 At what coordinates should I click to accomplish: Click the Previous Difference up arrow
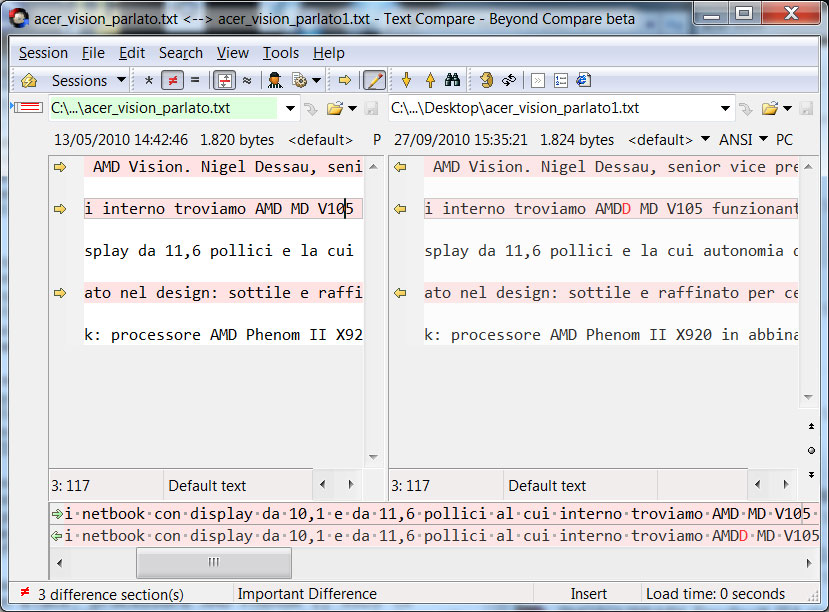pos(429,80)
